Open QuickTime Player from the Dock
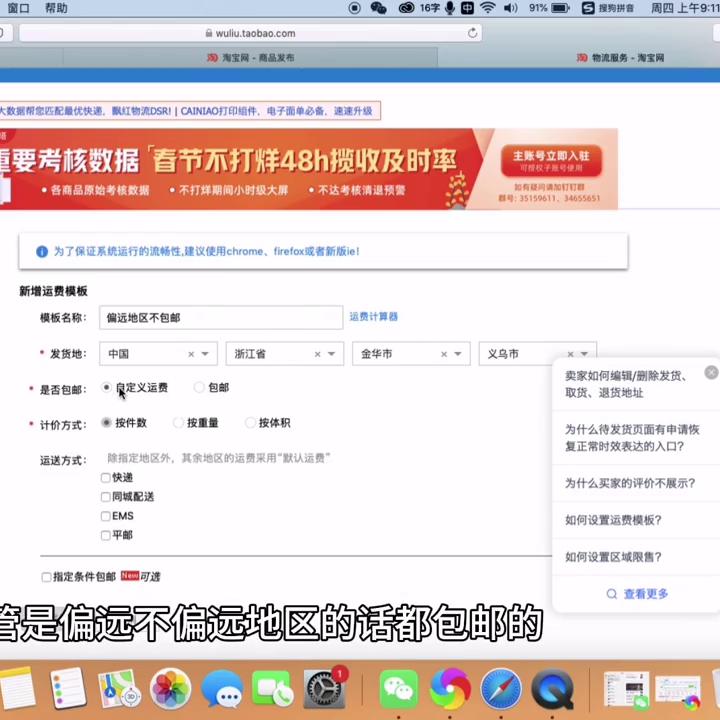This screenshot has height=720, width=720. coord(553,688)
